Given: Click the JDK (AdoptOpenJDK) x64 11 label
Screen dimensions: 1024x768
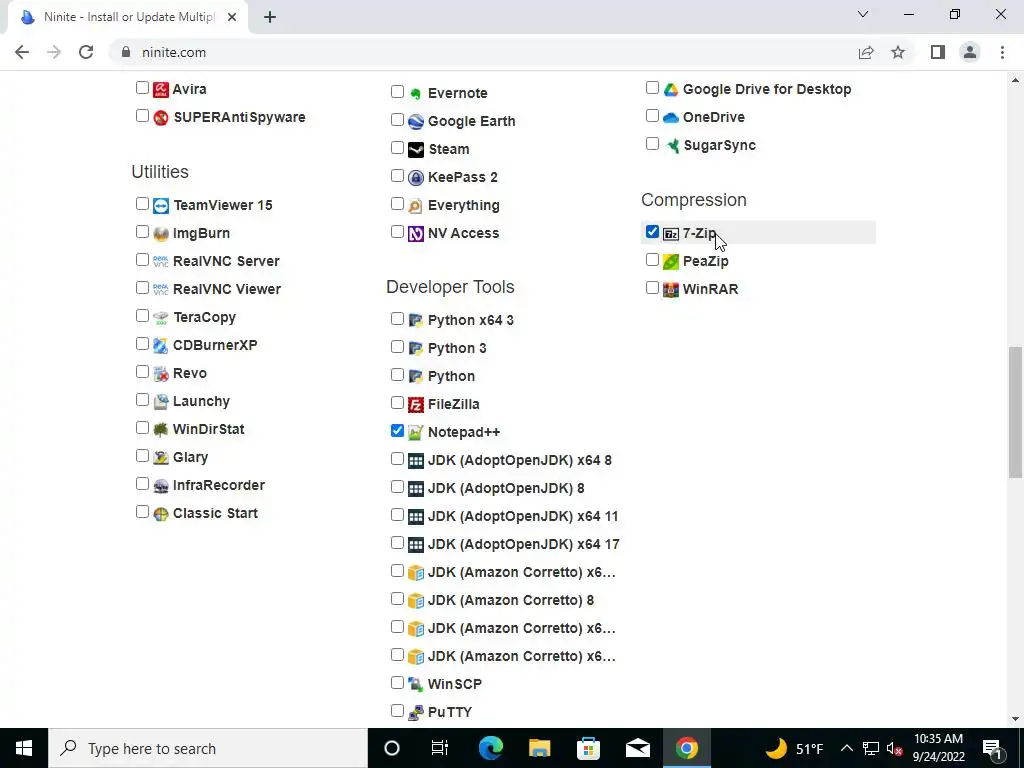Looking at the screenshot, I should [x=522, y=517].
